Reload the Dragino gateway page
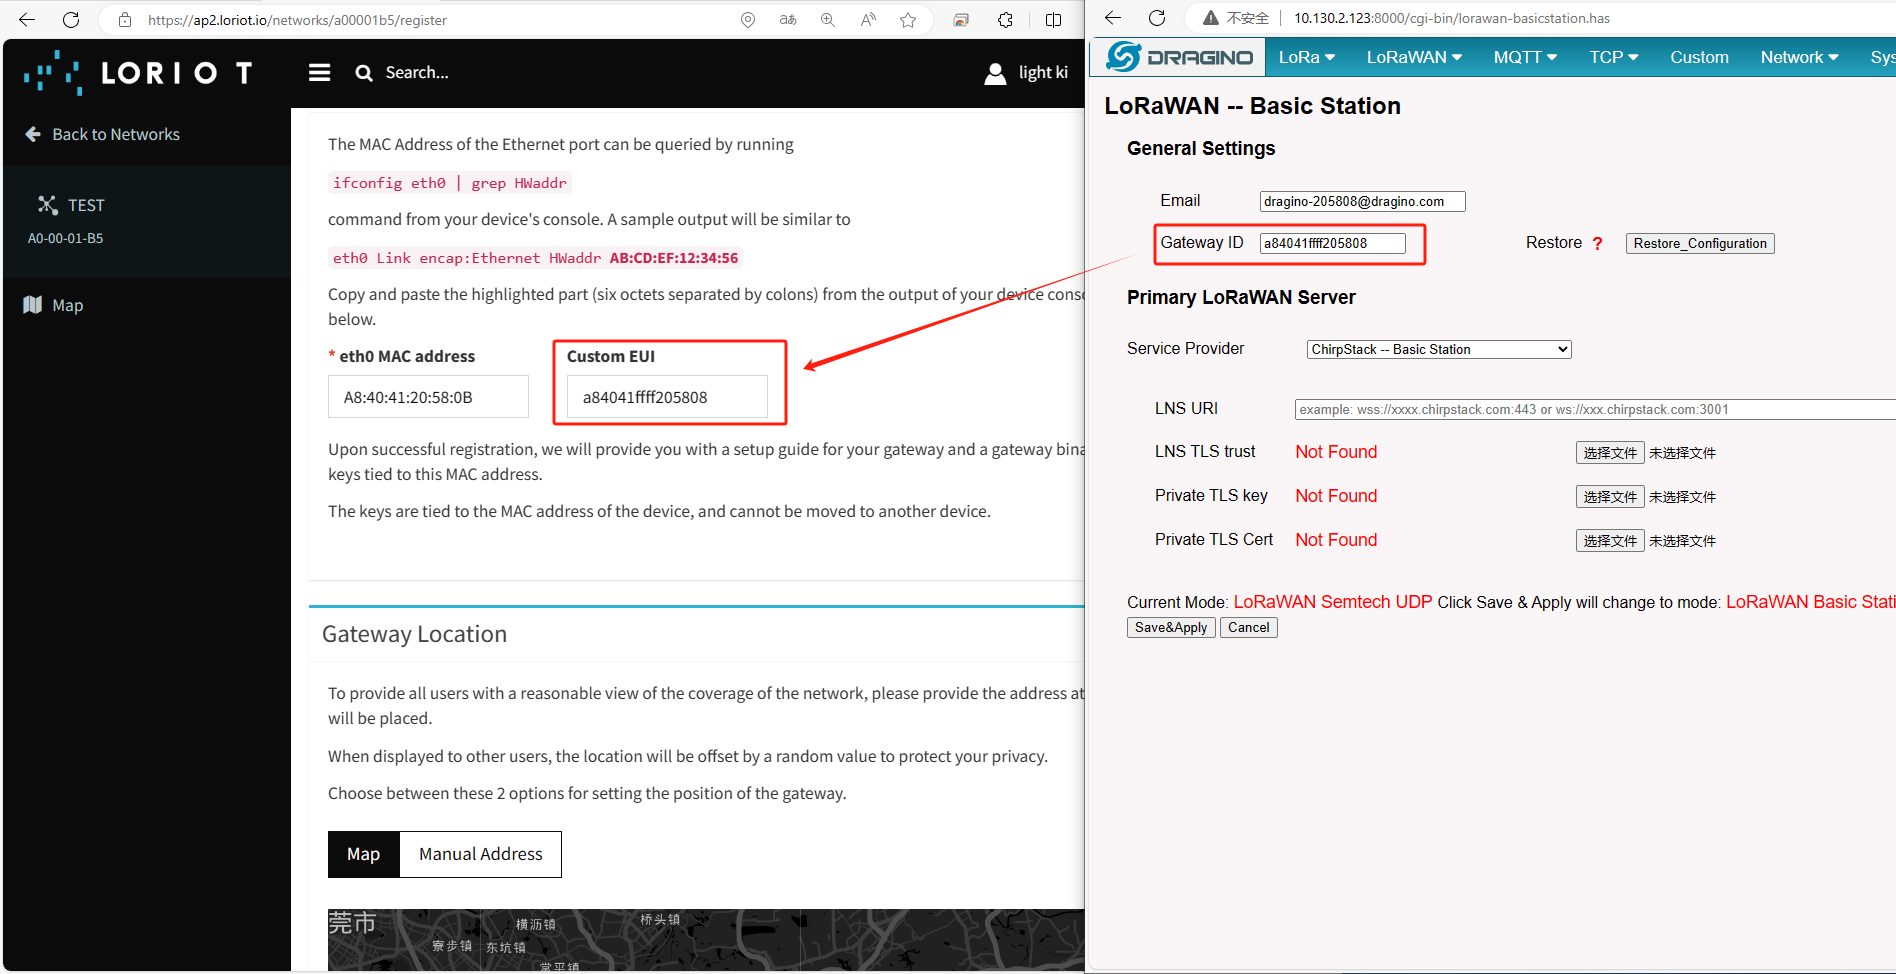Image resolution: width=1896 pixels, height=974 pixels. pos(1157,18)
